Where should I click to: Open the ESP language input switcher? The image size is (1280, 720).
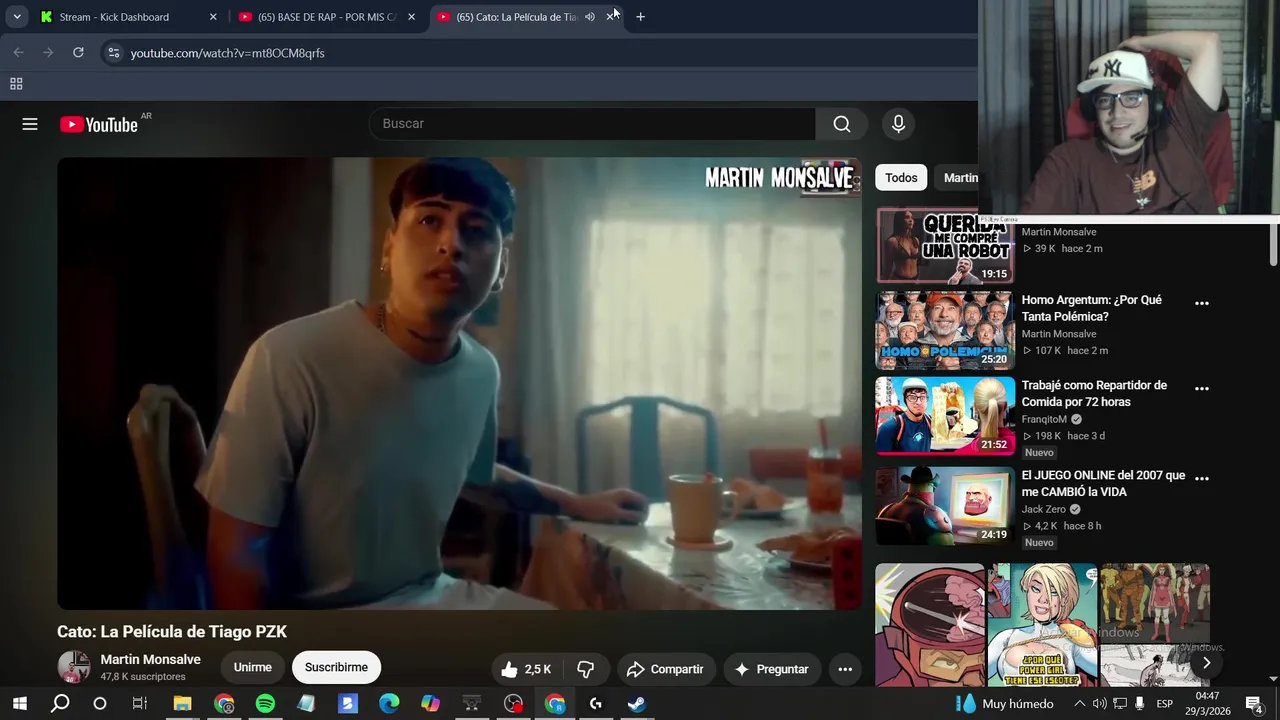(x=1165, y=704)
